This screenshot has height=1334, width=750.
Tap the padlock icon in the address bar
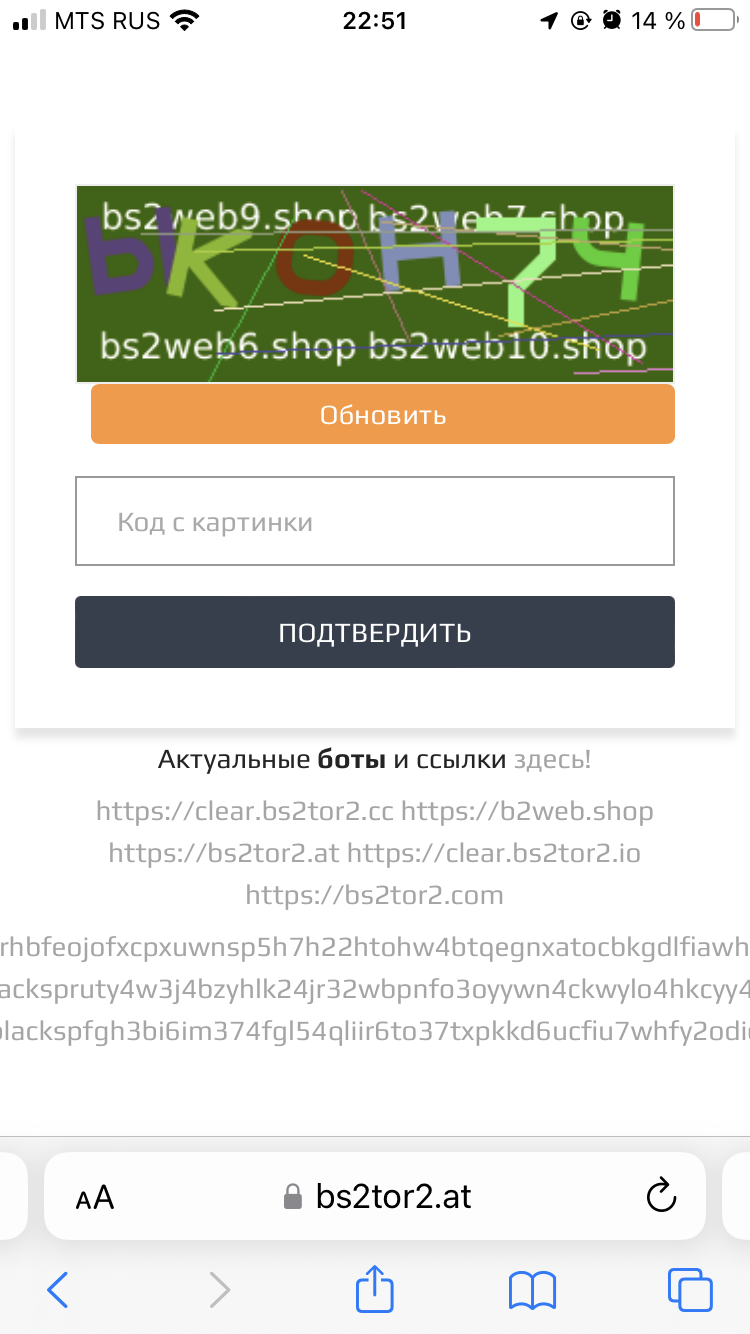293,1196
